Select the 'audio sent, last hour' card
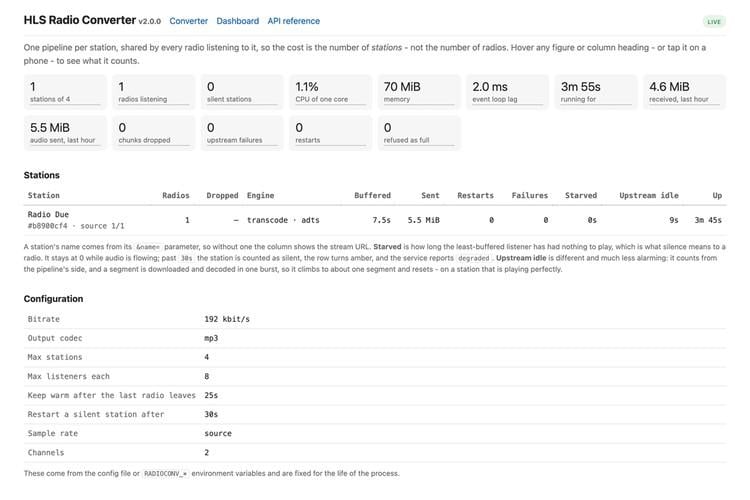The image size is (750, 500). [65, 133]
